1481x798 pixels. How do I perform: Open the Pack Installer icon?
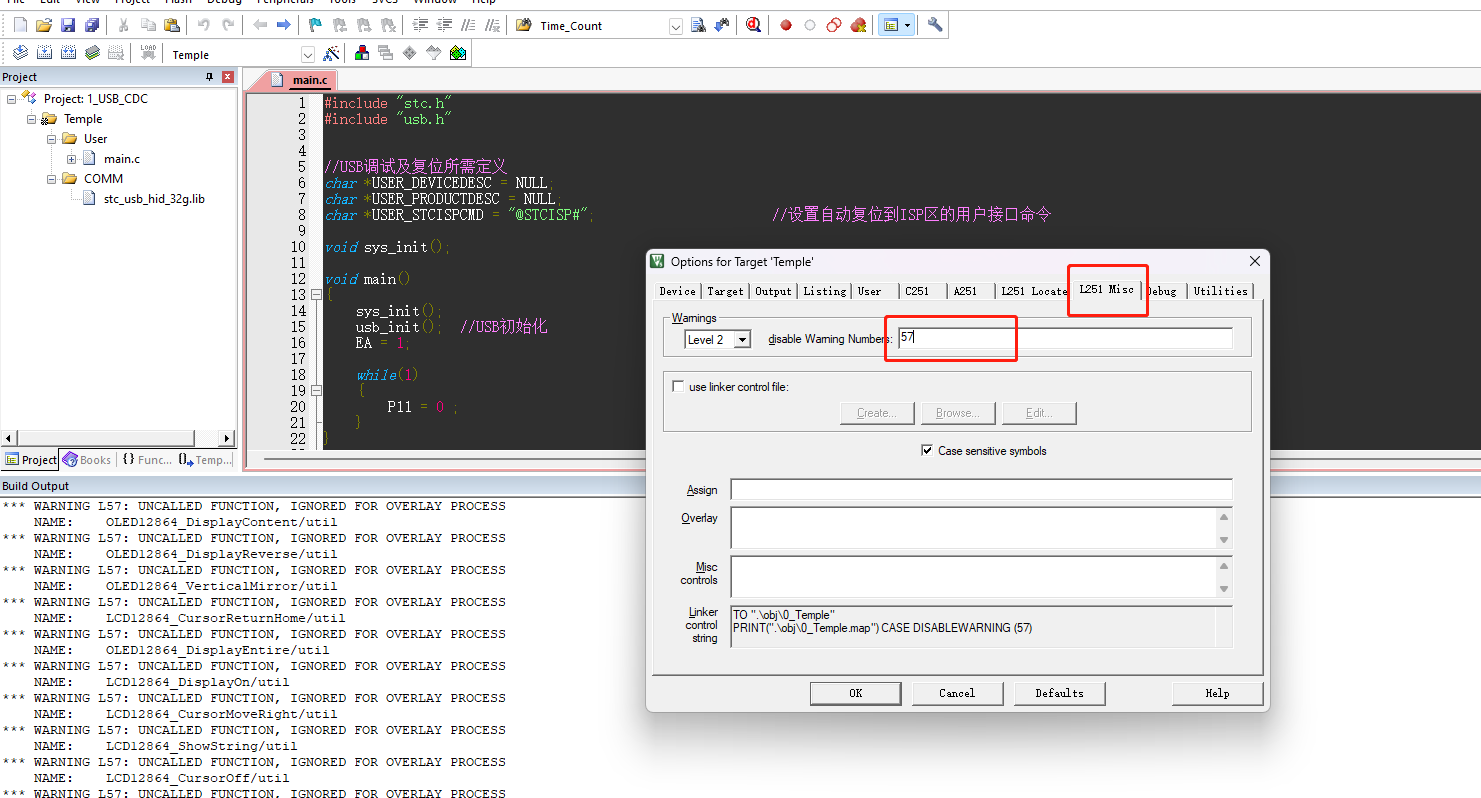coord(458,53)
